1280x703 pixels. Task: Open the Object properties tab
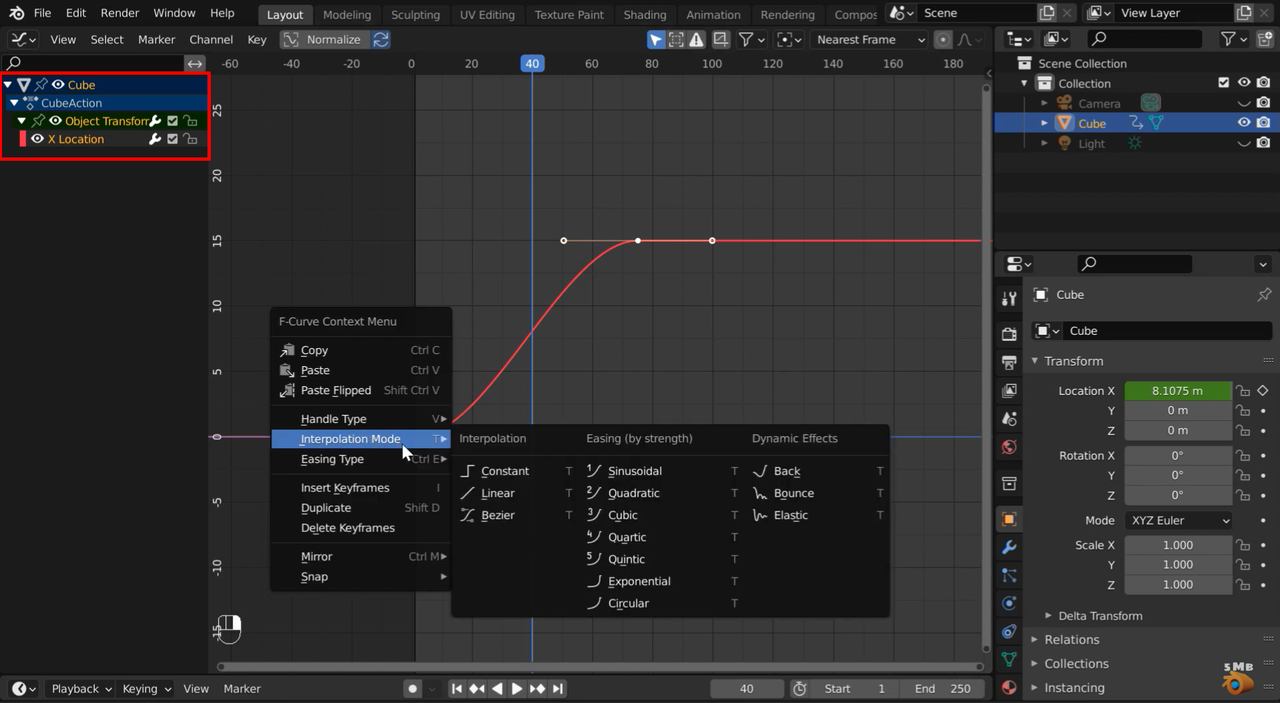click(1009, 519)
